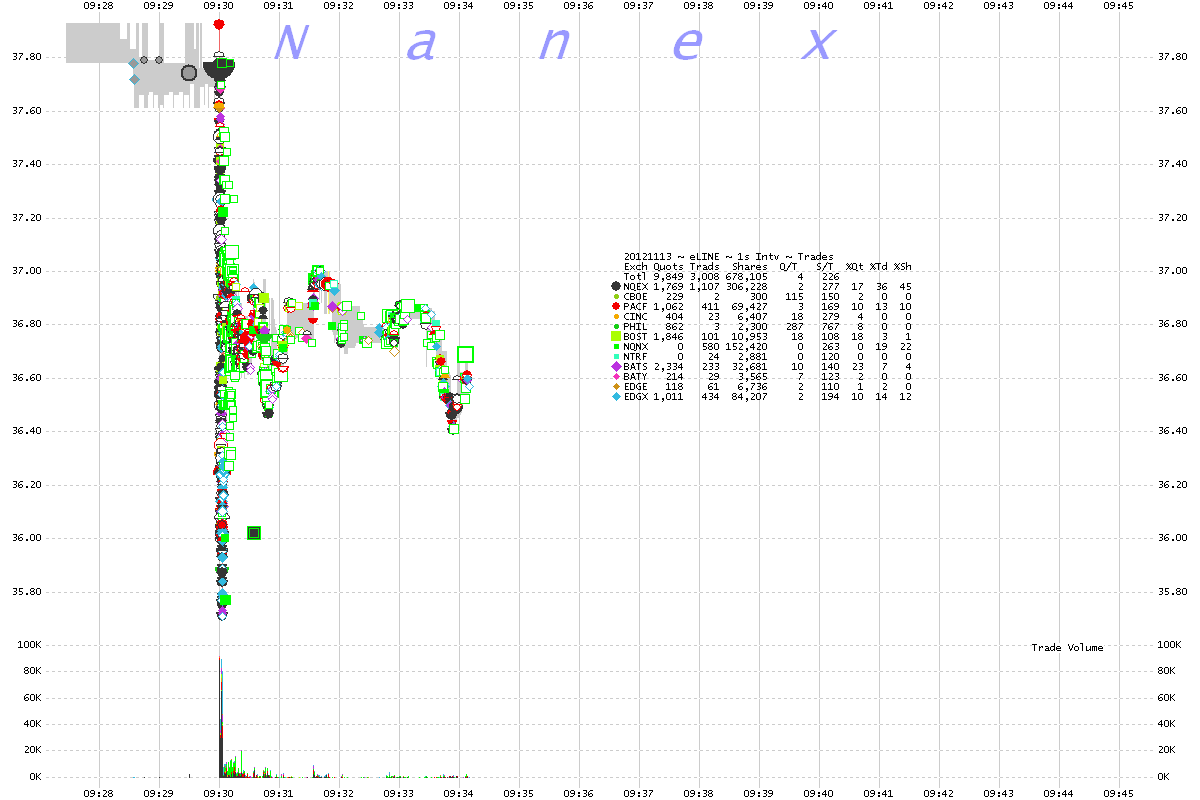Click the 'BATS' exchange label
The image size is (1200, 800).
coord(636,366)
